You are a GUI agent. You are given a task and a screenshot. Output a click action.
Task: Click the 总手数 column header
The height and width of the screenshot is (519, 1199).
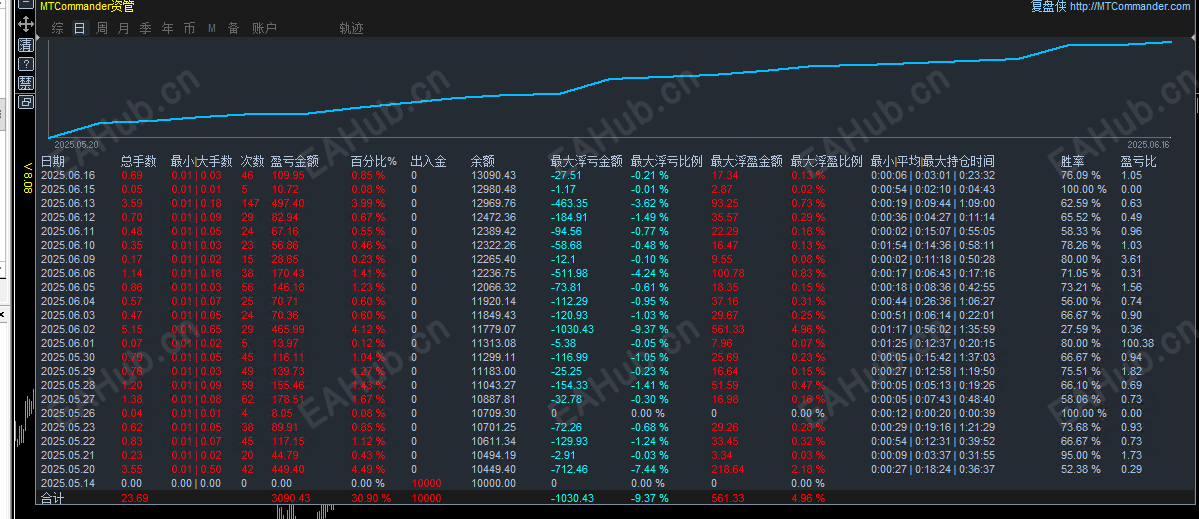(138, 161)
